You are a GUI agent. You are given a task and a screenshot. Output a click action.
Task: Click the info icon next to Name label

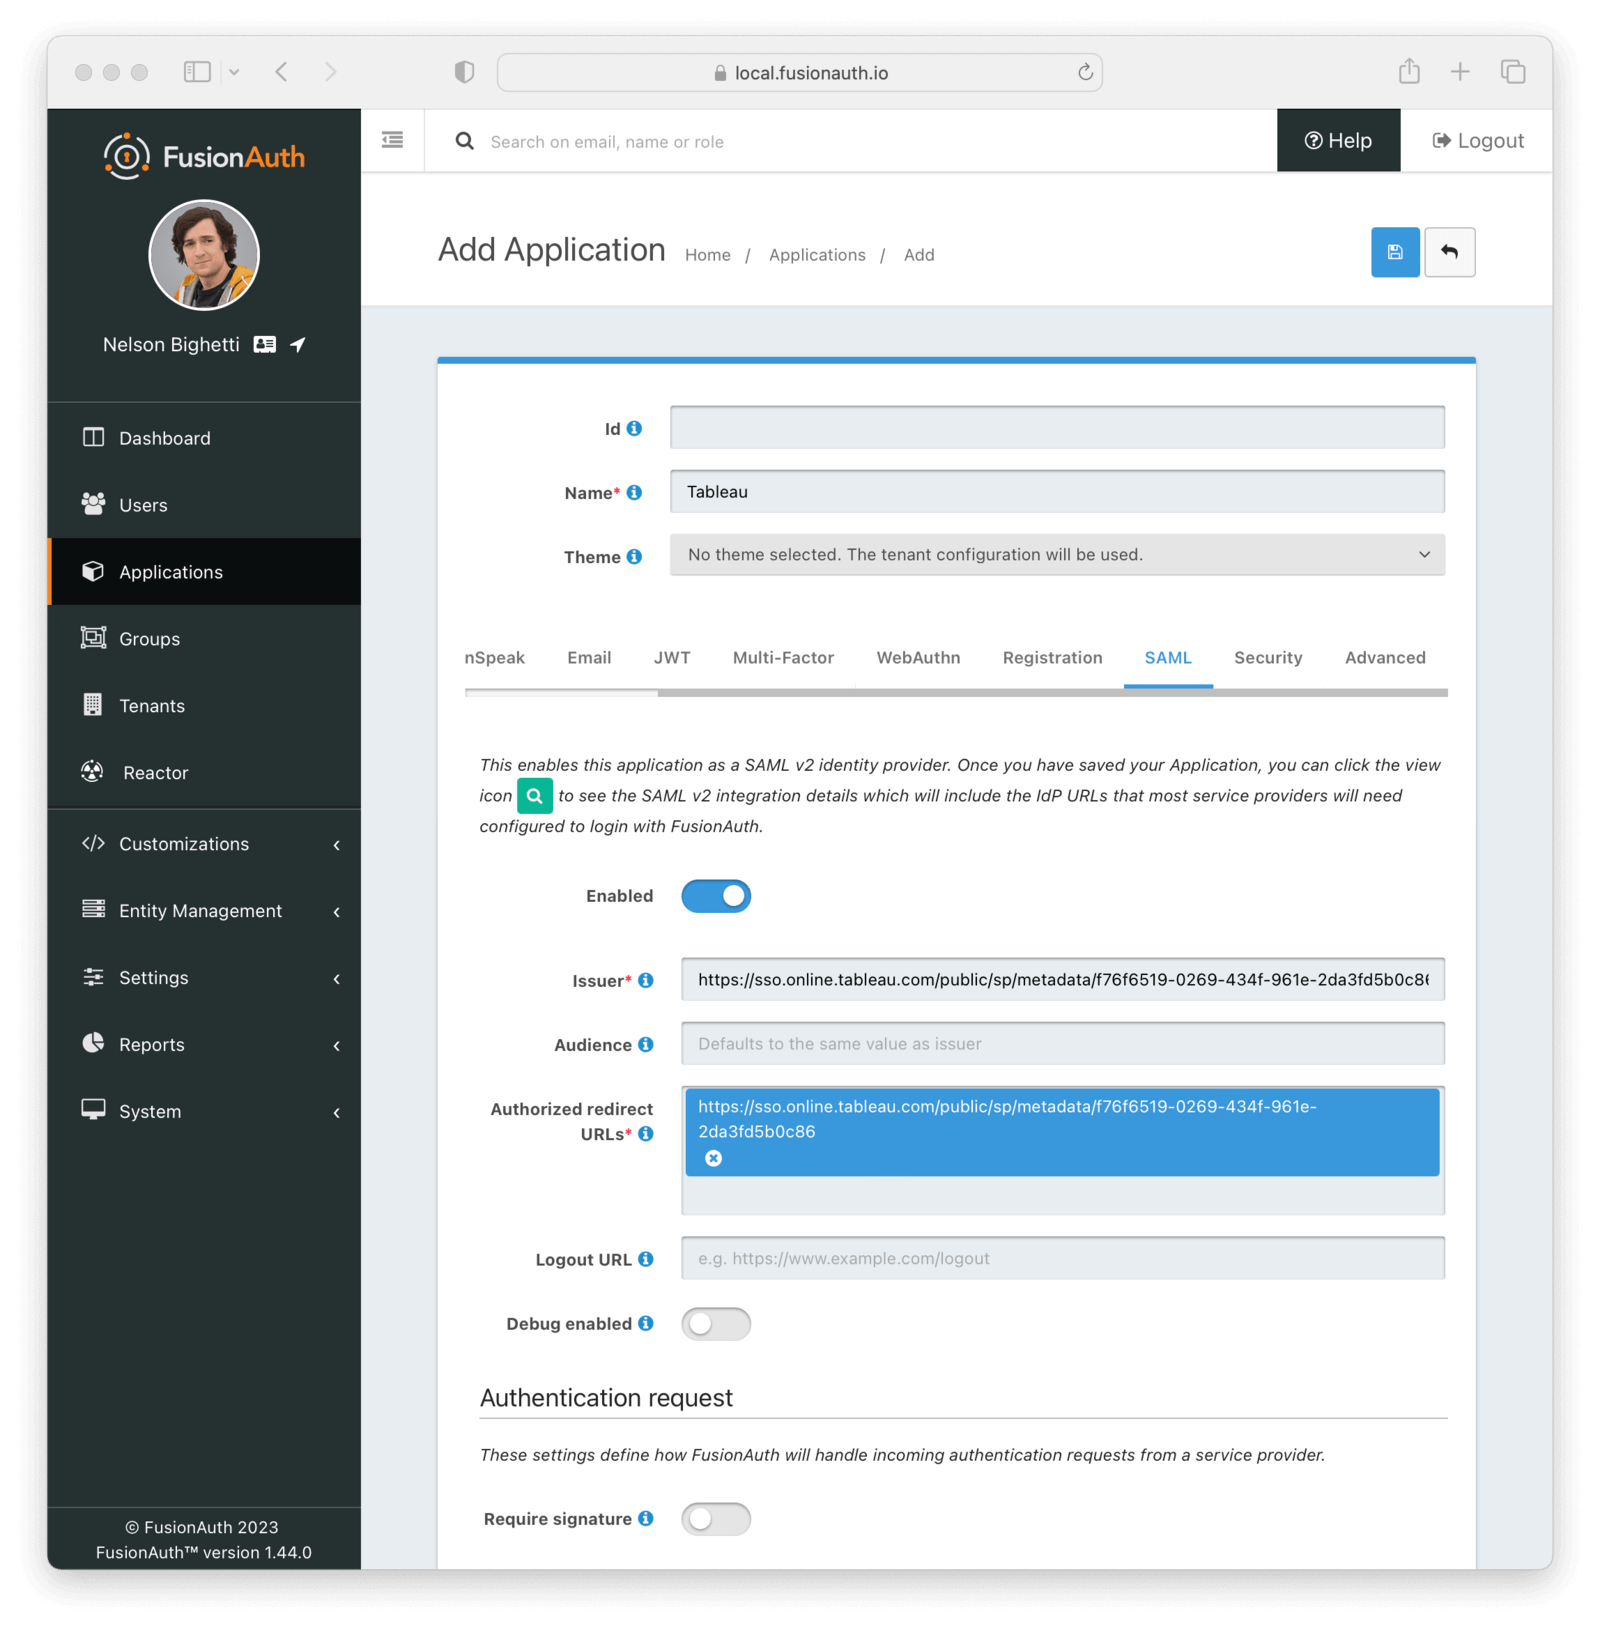[x=634, y=493]
